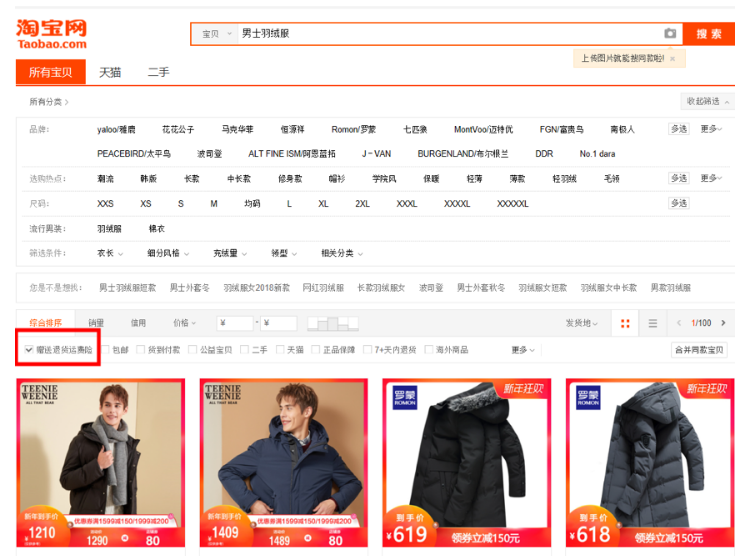Switch to grid view icon

click(x=625, y=323)
